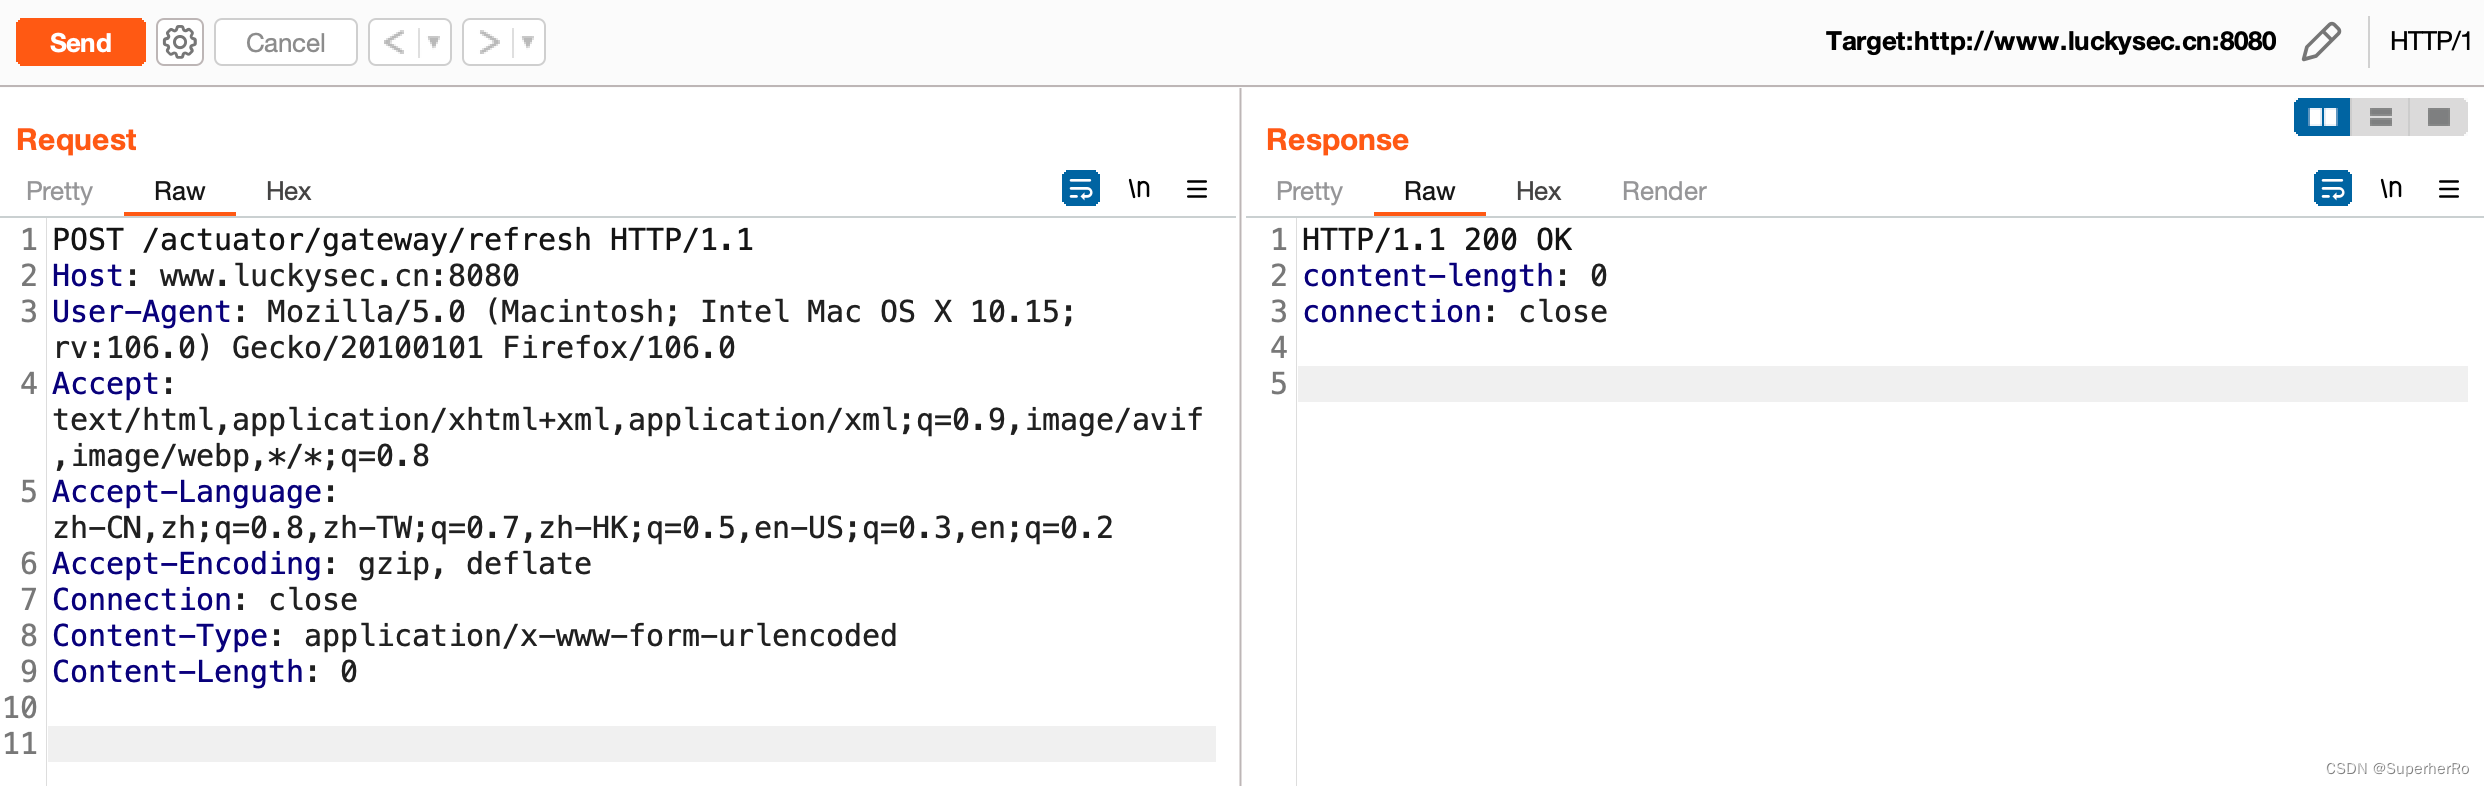Click the response content-length header
Image resolution: width=2484 pixels, height=786 pixels.
pos(1455,276)
